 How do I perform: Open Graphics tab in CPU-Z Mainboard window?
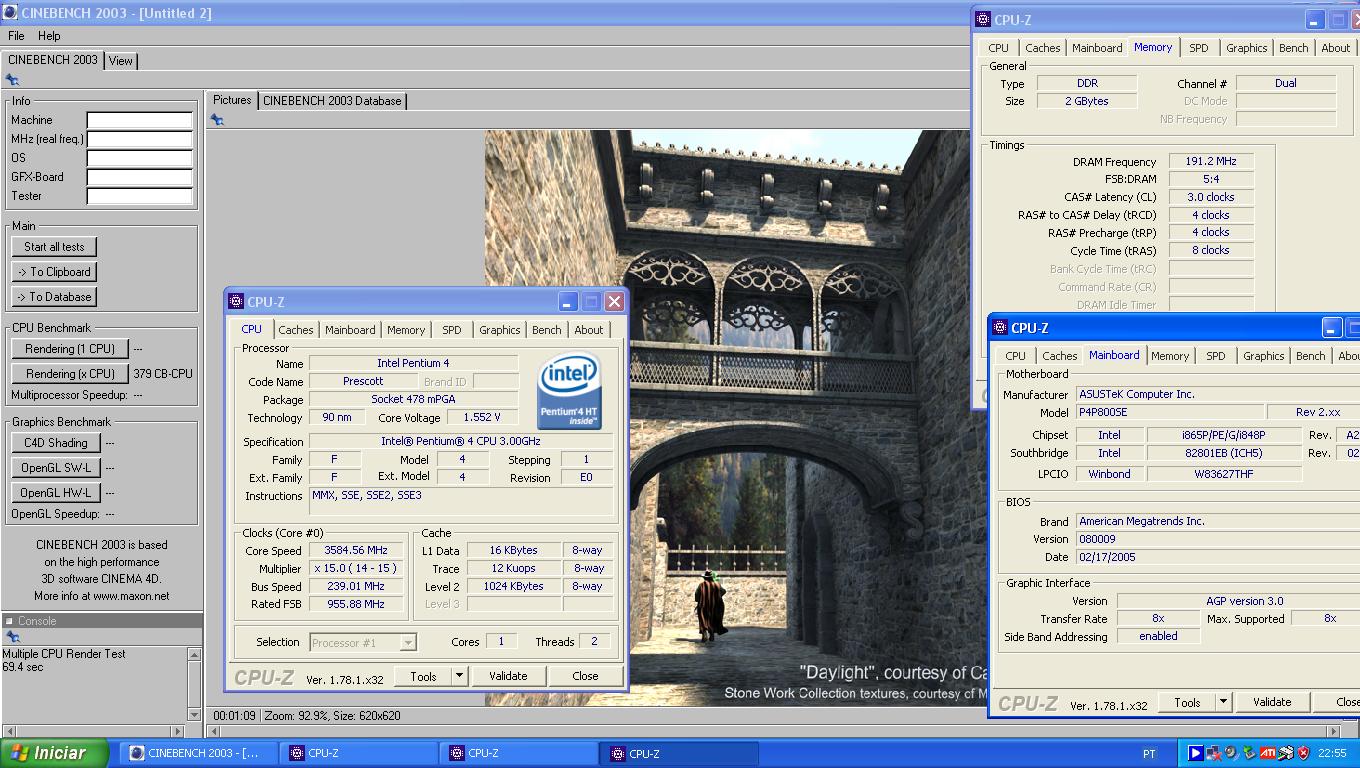pyautogui.click(x=1263, y=356)
